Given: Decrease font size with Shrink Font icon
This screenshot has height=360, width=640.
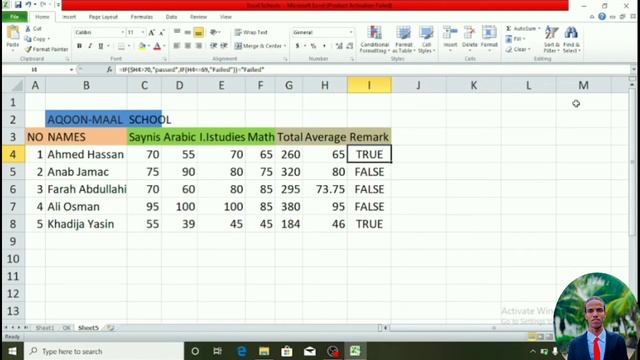Looking at the screenshot, I should point(162,32).
